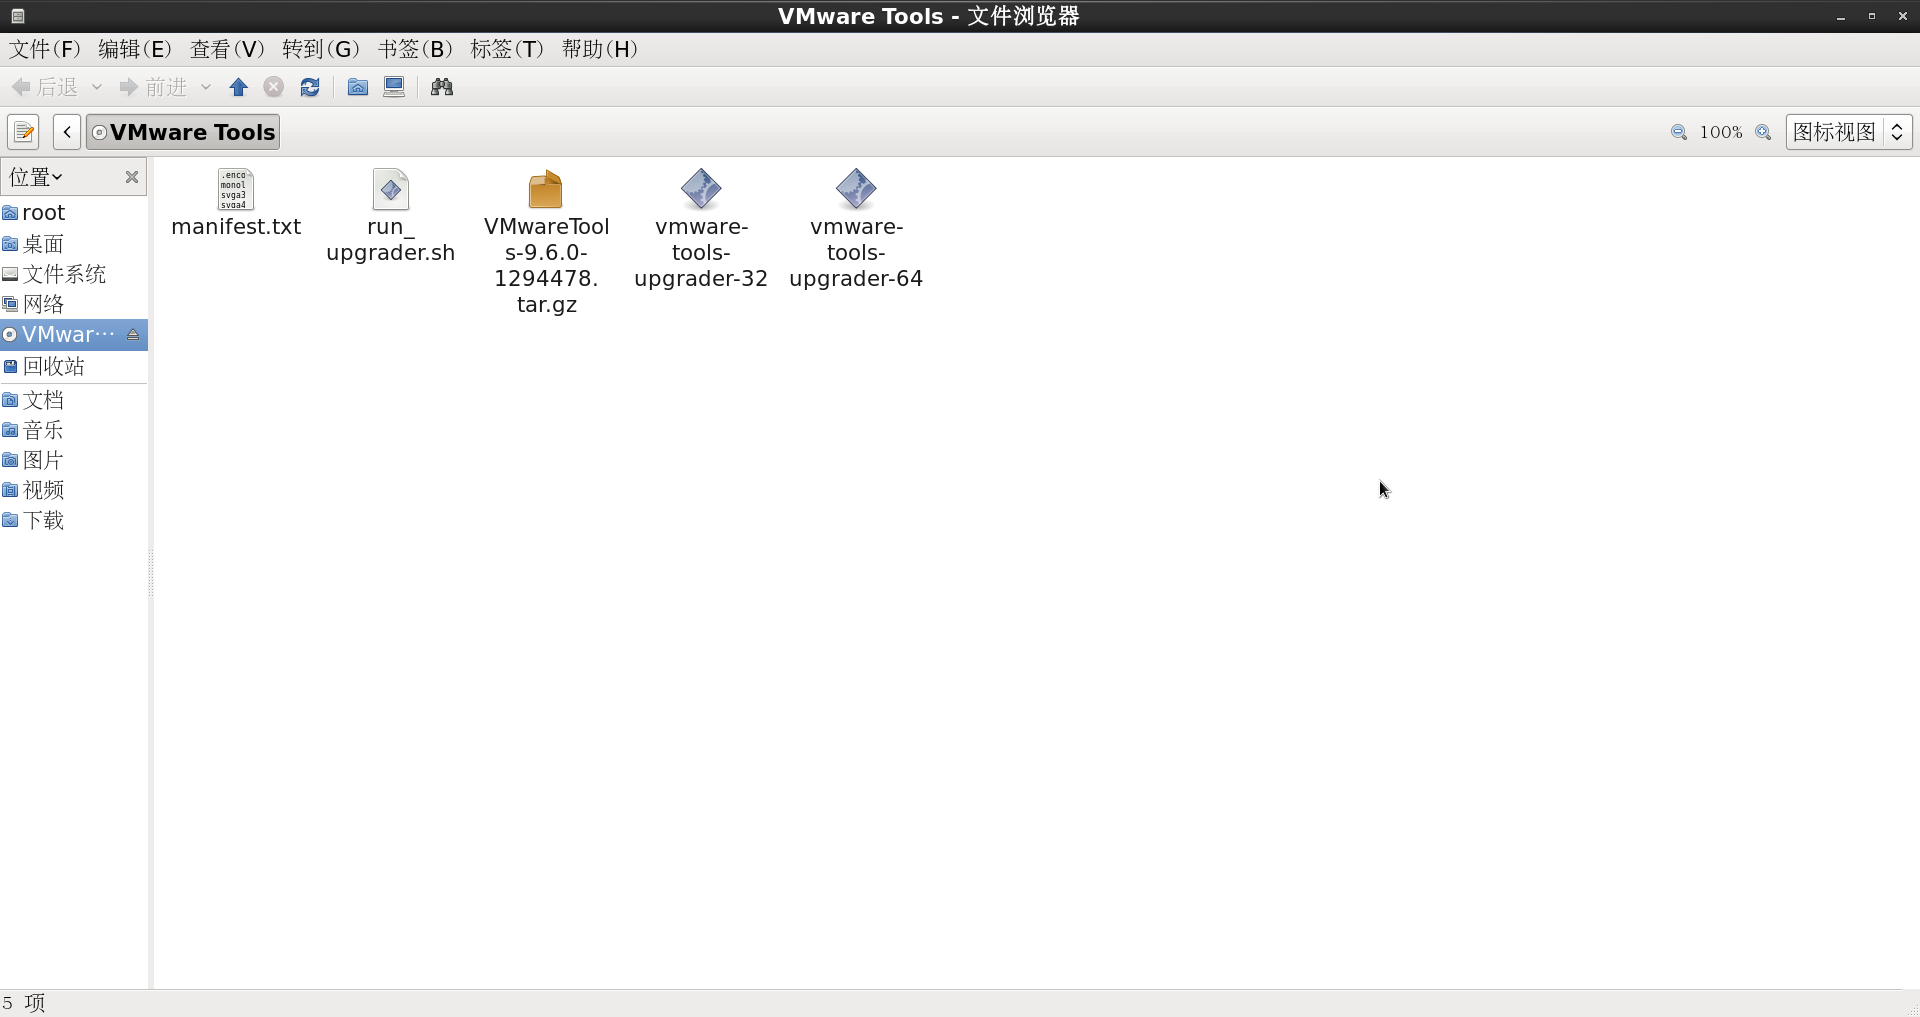
Task: Open the root folder in sidebar
Action: pyautogui.click(x=74, y=213)
